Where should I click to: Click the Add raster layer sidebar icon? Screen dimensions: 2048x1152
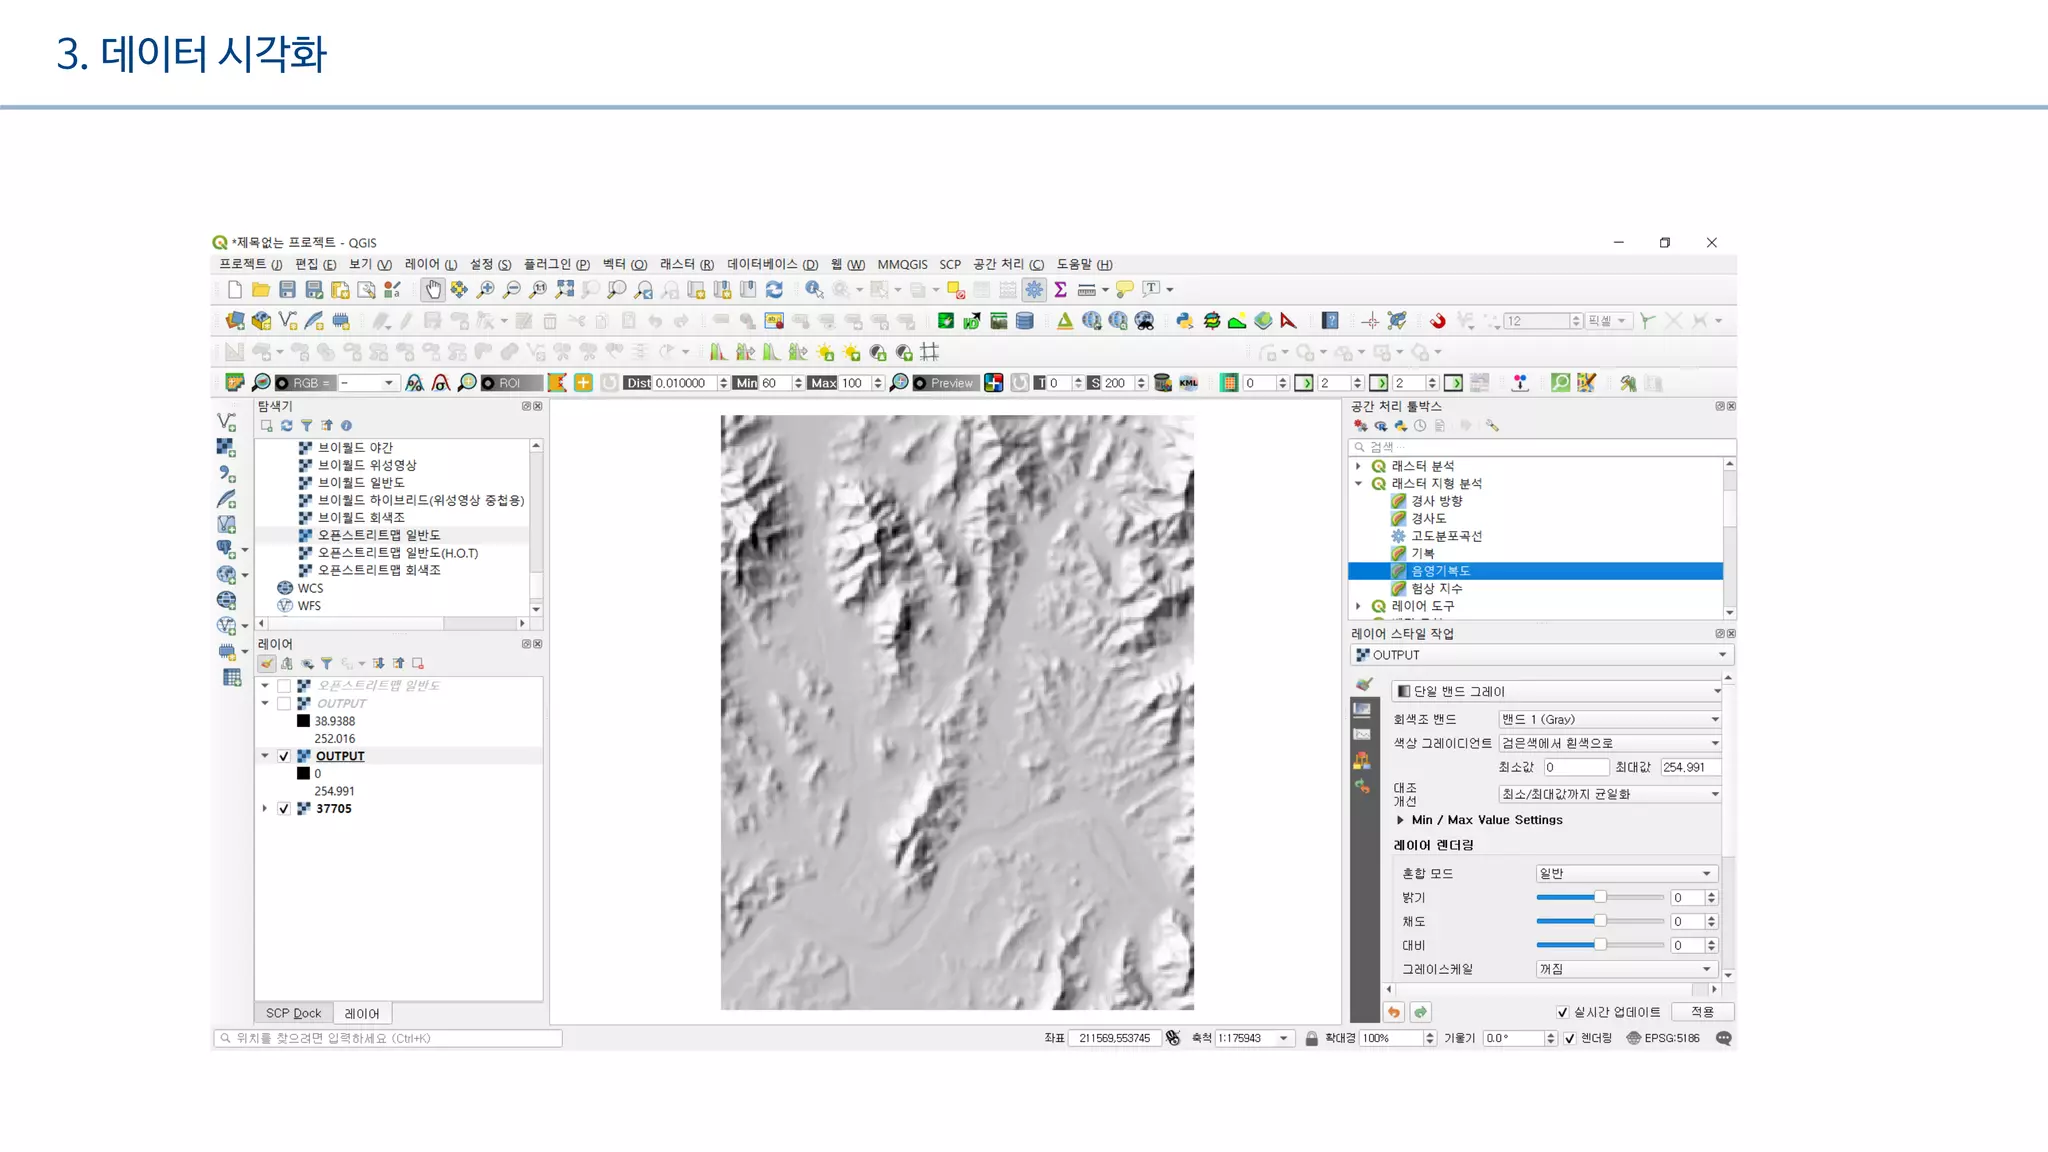[x=227, y=447]
